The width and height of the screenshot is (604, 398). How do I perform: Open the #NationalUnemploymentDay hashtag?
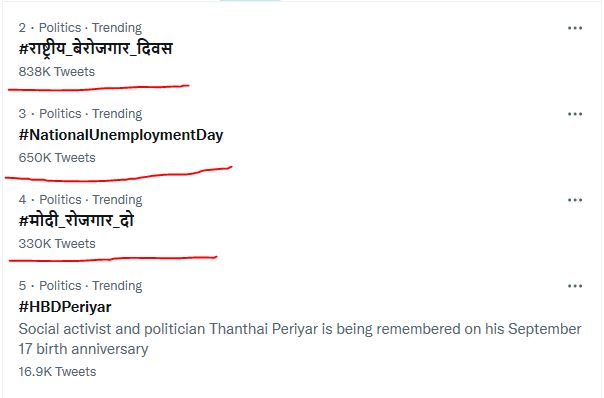point(121,135)
